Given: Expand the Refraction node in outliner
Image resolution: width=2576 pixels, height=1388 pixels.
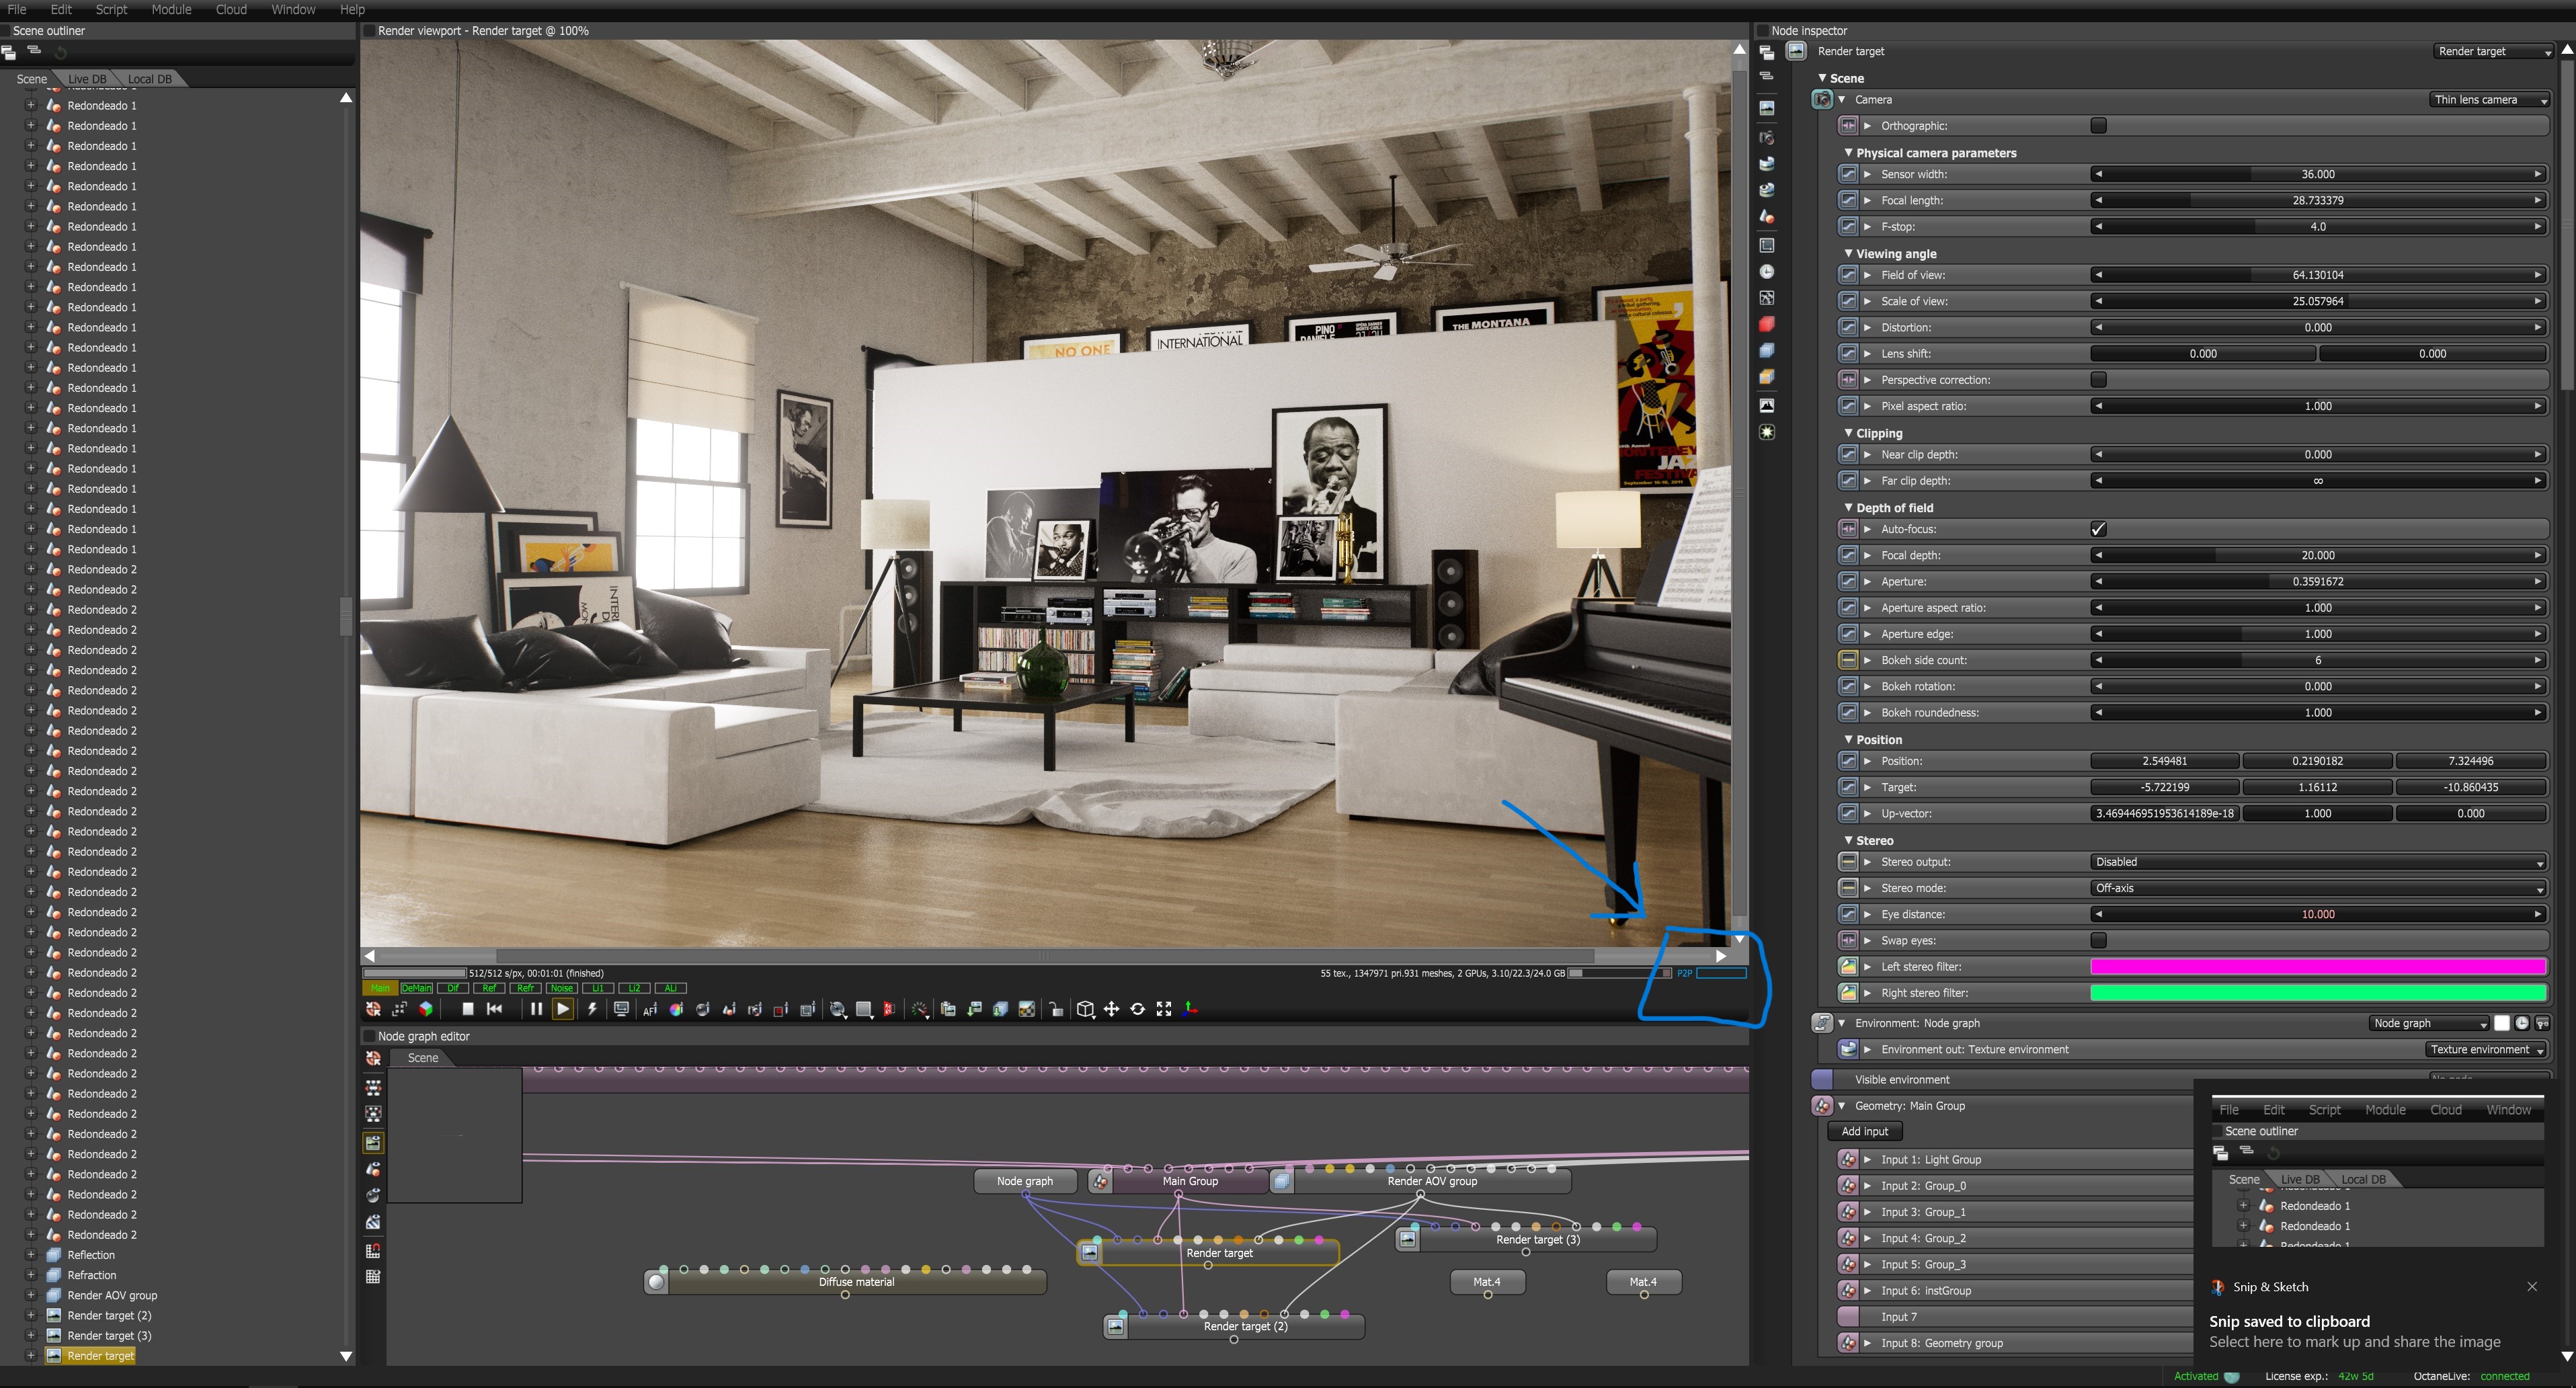Looking at the screenshot, I should click(x=30, y=1275).
